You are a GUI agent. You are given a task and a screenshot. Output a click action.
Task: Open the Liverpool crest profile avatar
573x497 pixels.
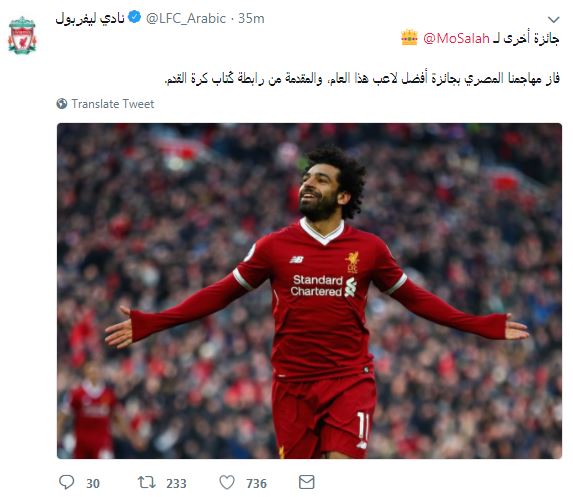tap(22, 35)
